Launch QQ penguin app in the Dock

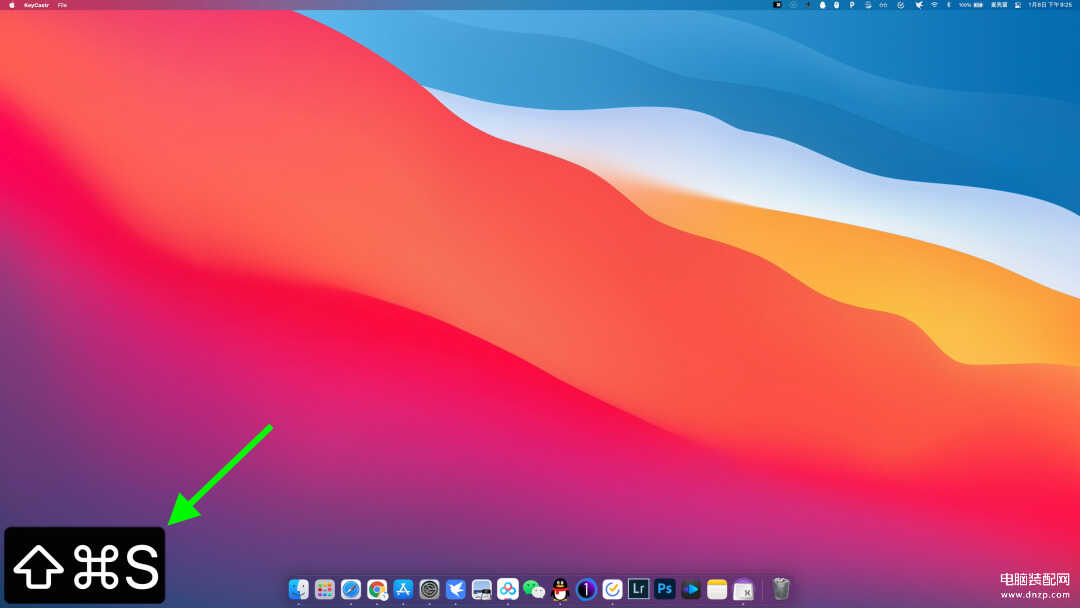click(561, 589)
